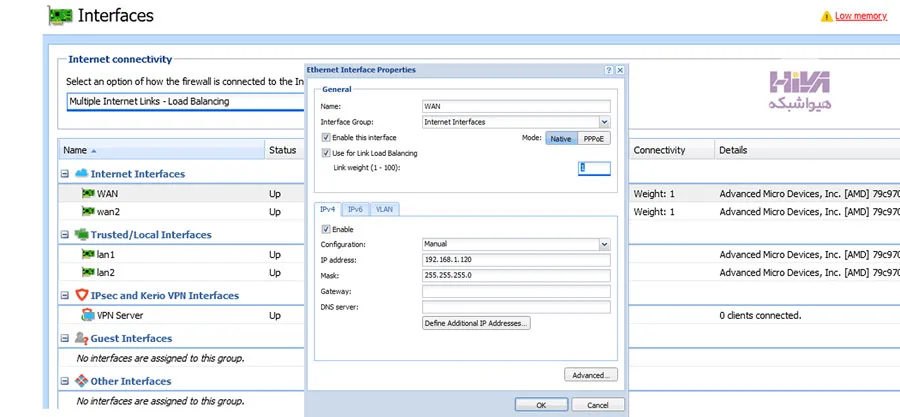Click 'Weight: 1' in the wan2 row

[654, 212]
